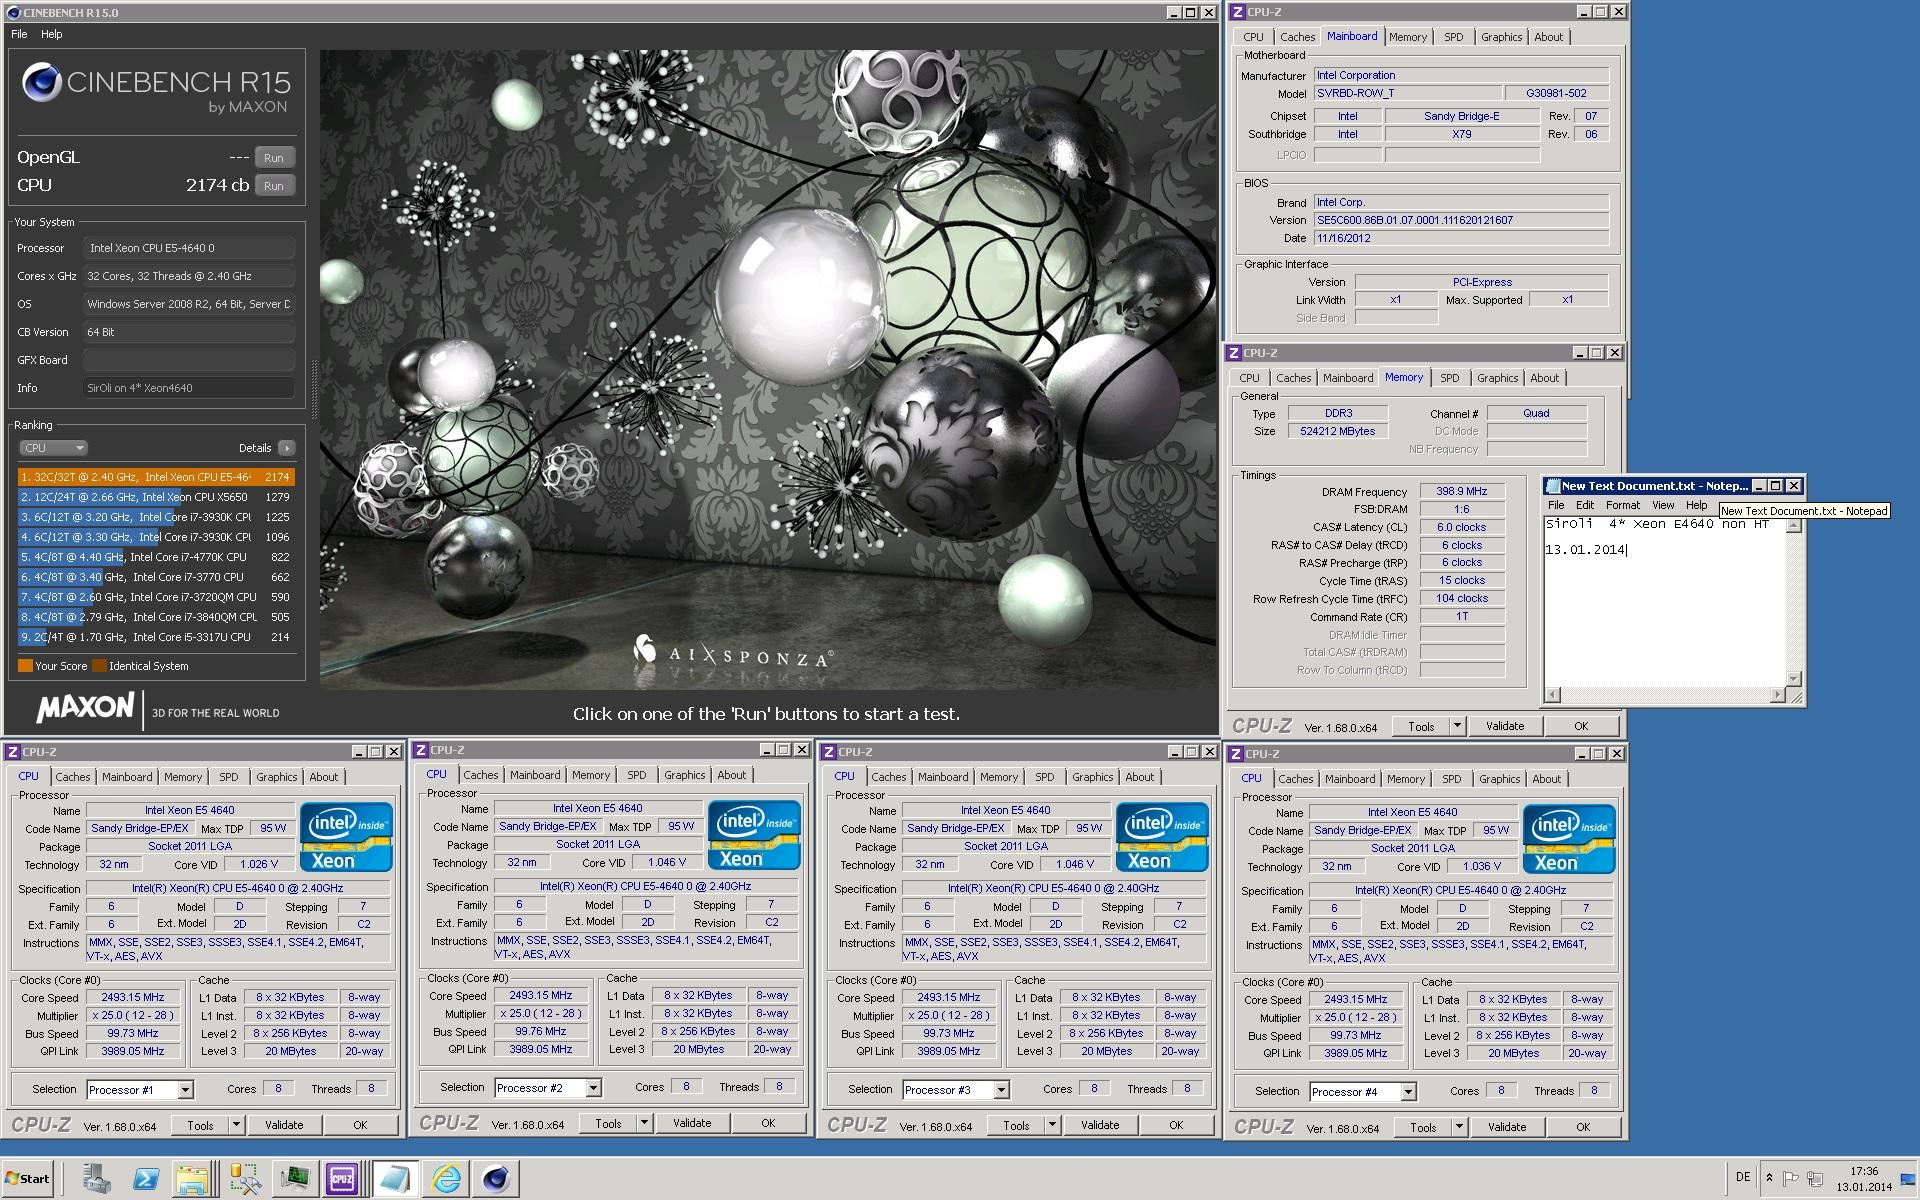The height and width of the screenshot is (1200, 1920).
Task: Open Internet Explorer from the taskbar
Action: [446, 1179]
